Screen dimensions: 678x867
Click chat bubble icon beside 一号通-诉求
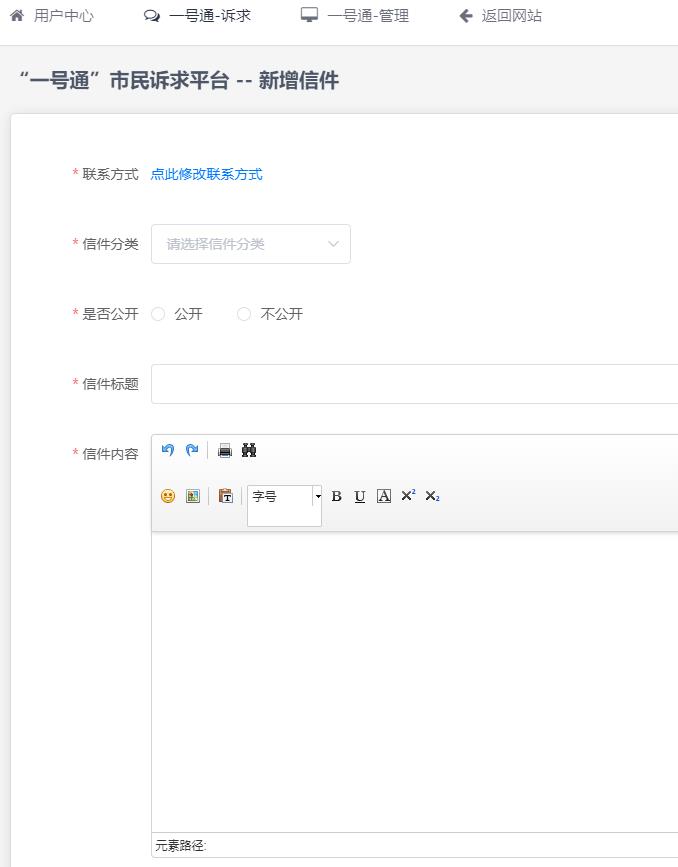(152, 16)
